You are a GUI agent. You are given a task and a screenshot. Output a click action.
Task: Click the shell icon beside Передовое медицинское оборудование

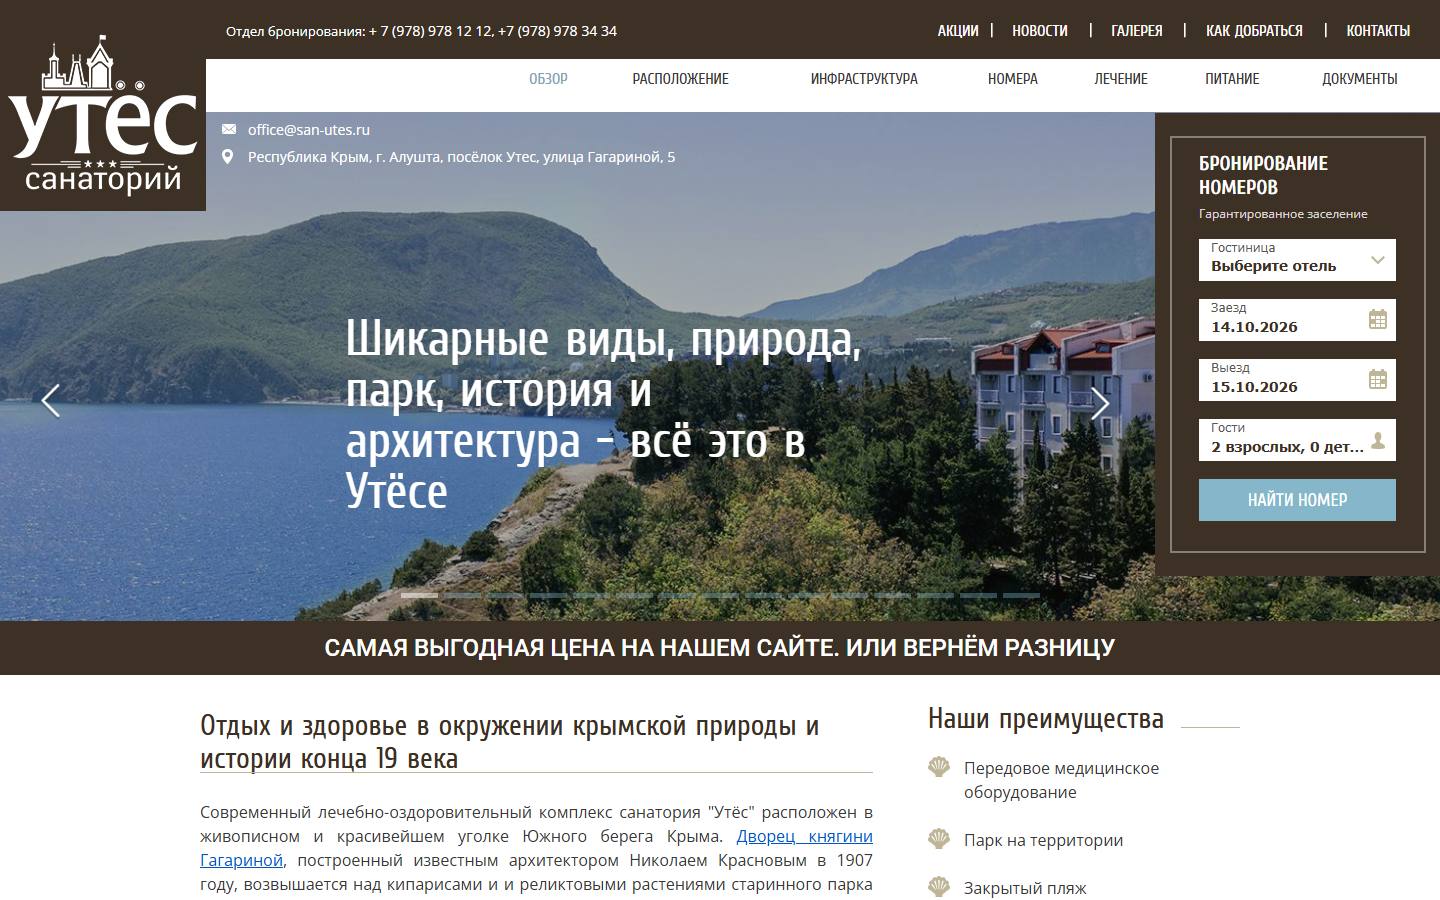[939, 767]
